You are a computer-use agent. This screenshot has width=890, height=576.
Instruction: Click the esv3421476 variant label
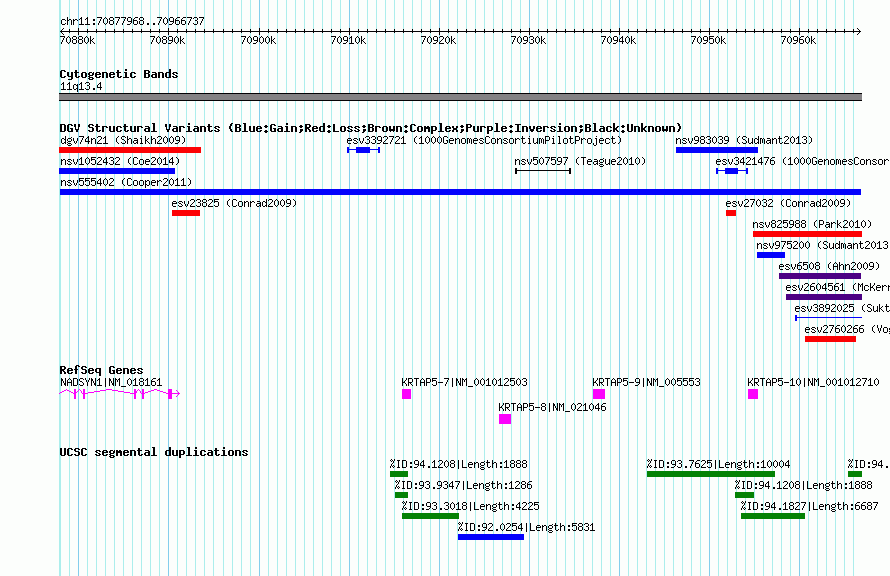[802, 161]
